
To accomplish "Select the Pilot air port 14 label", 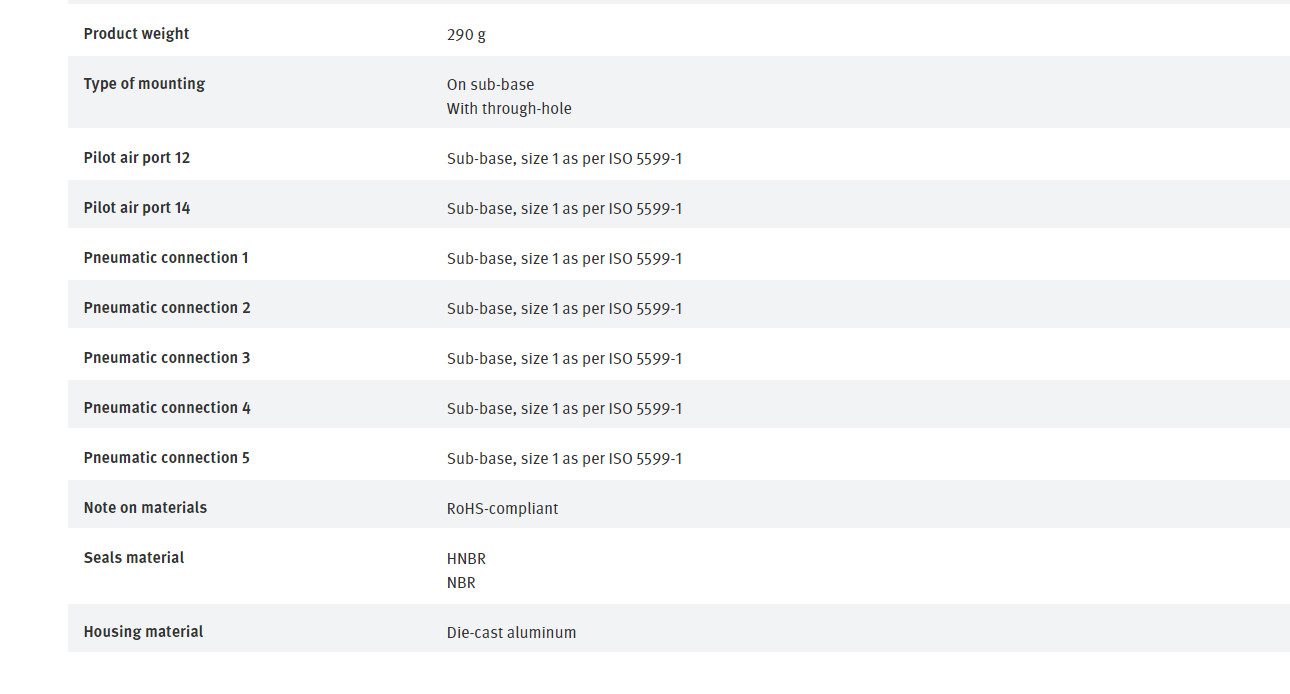I will (137, 208).
